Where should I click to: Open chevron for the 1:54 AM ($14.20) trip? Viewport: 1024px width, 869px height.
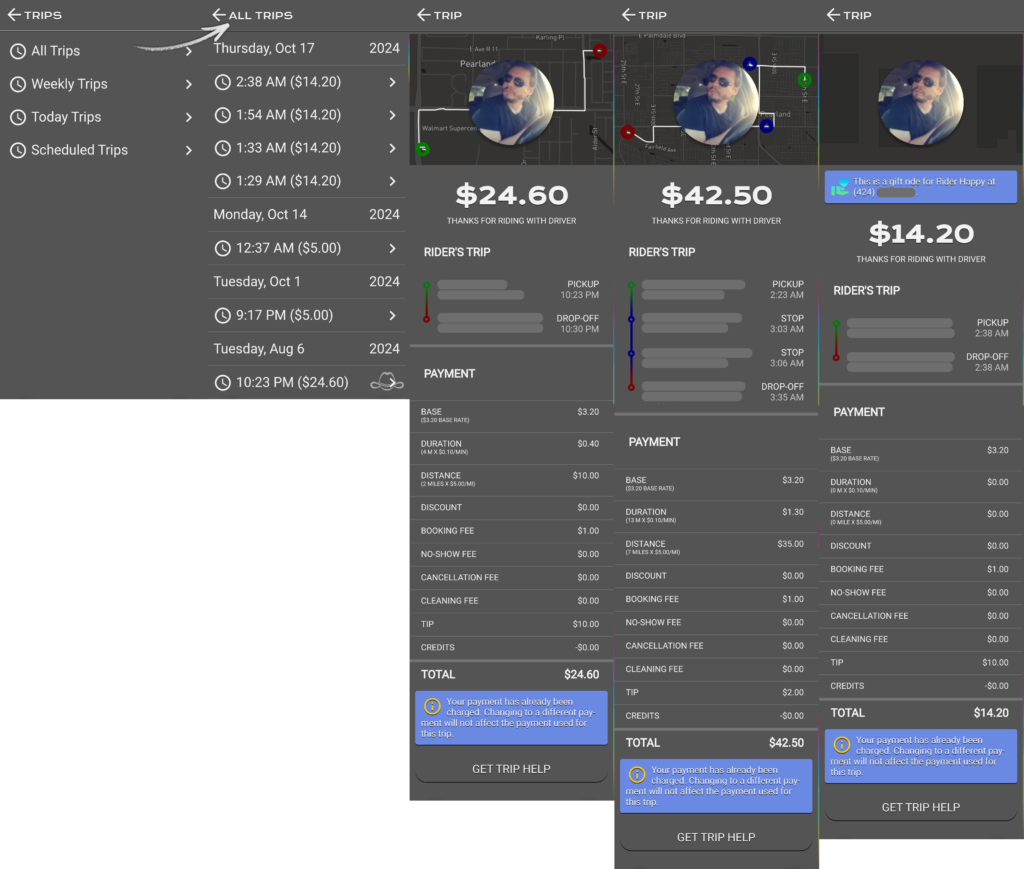click(392, 115)
